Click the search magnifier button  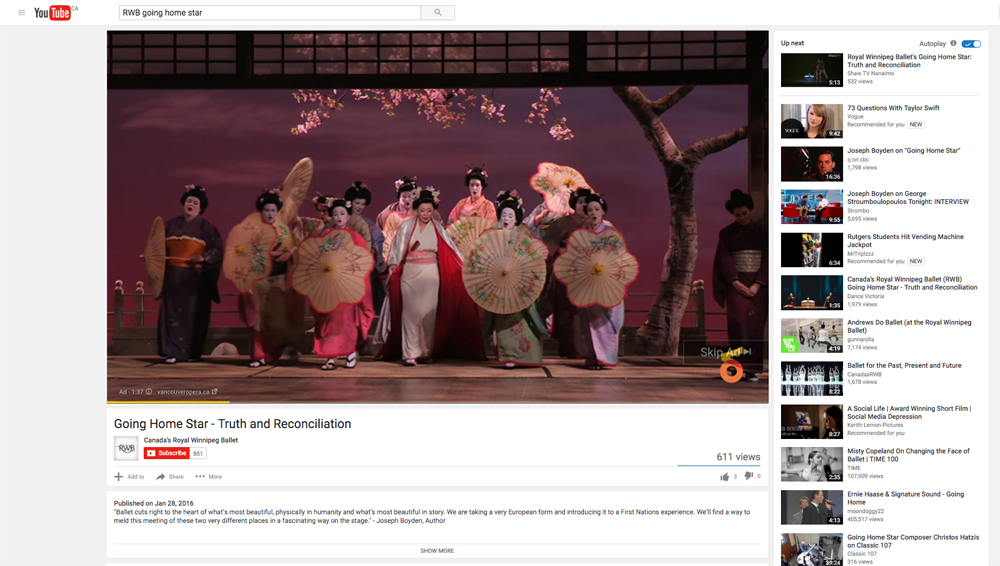(x=438, y=12)
